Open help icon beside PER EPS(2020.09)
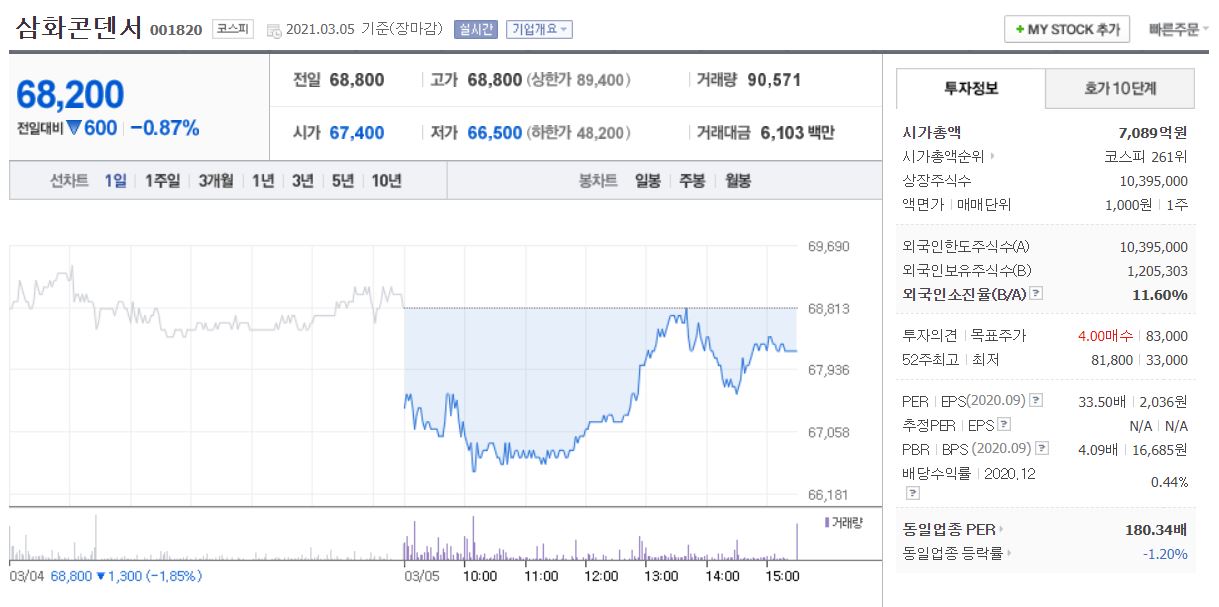Image resolution: width=1219 pixels, height=607 pixels. [x=1036, y=401]
